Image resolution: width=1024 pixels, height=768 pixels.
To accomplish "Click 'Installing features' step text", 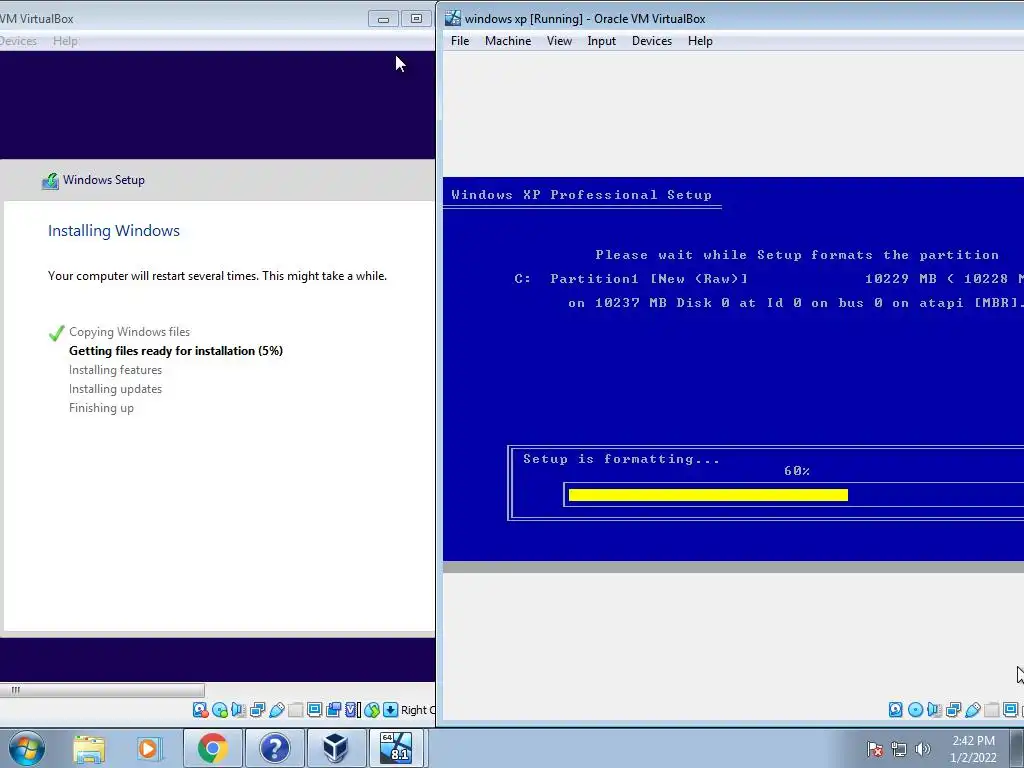I will tap(116, 370).
